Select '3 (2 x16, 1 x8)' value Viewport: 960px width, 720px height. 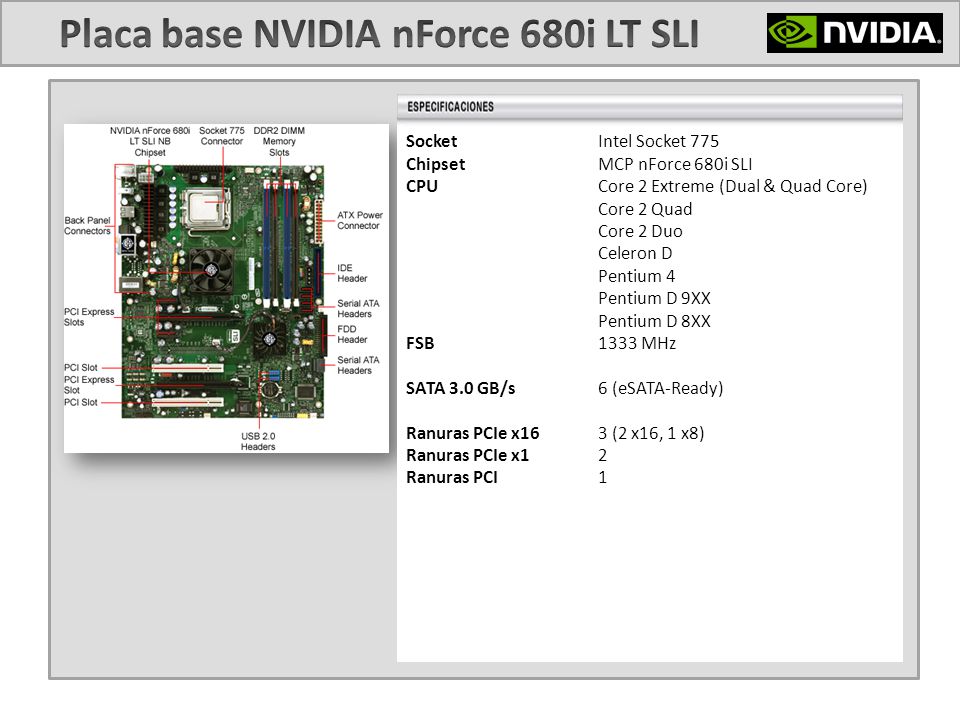pyautogui.click(x=651, y=433)
